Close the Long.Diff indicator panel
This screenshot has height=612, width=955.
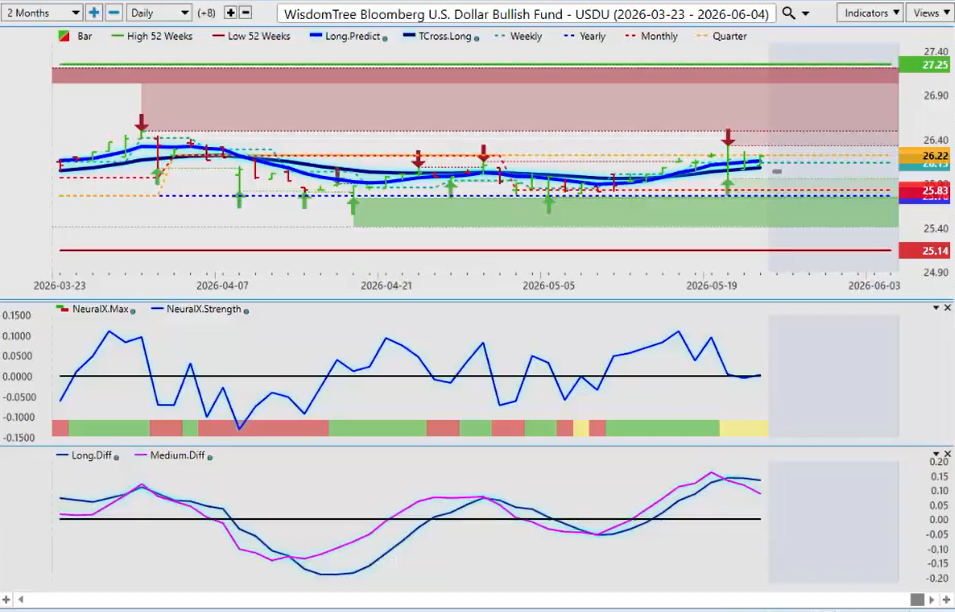point(947,454)
